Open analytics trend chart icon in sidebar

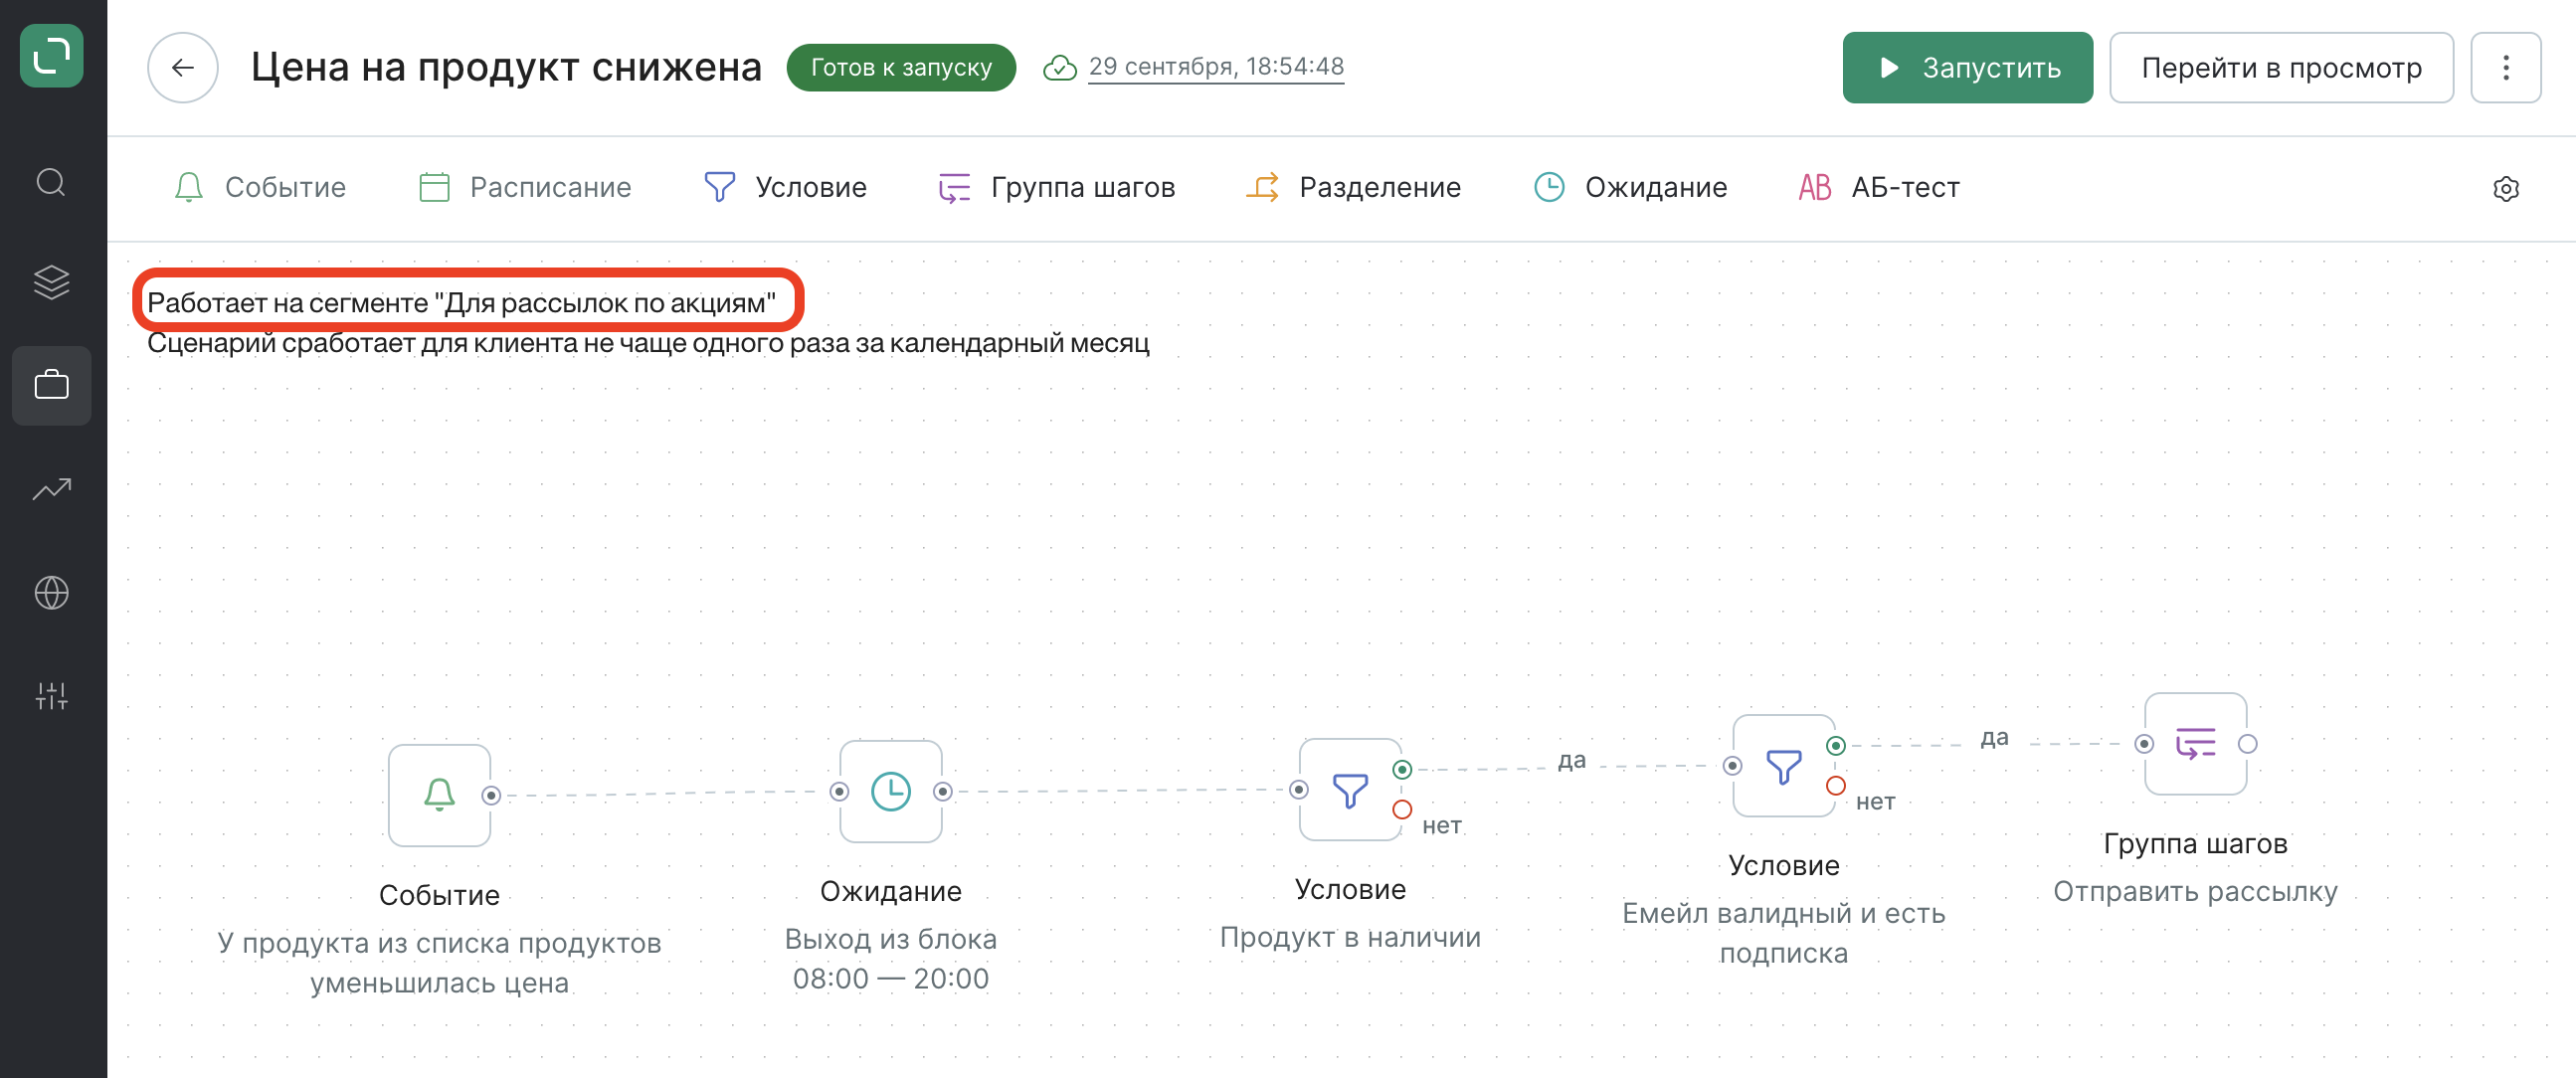click(x=51, y=489)
